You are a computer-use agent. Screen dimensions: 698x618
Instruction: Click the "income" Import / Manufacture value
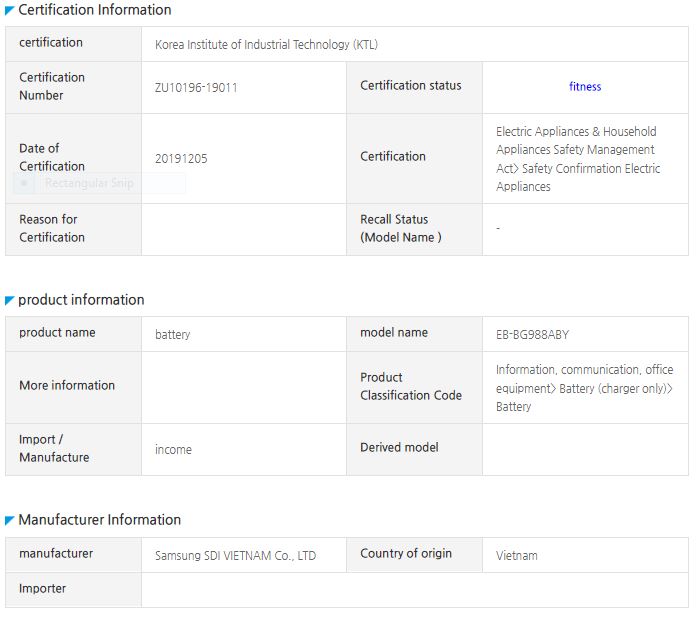173,450
